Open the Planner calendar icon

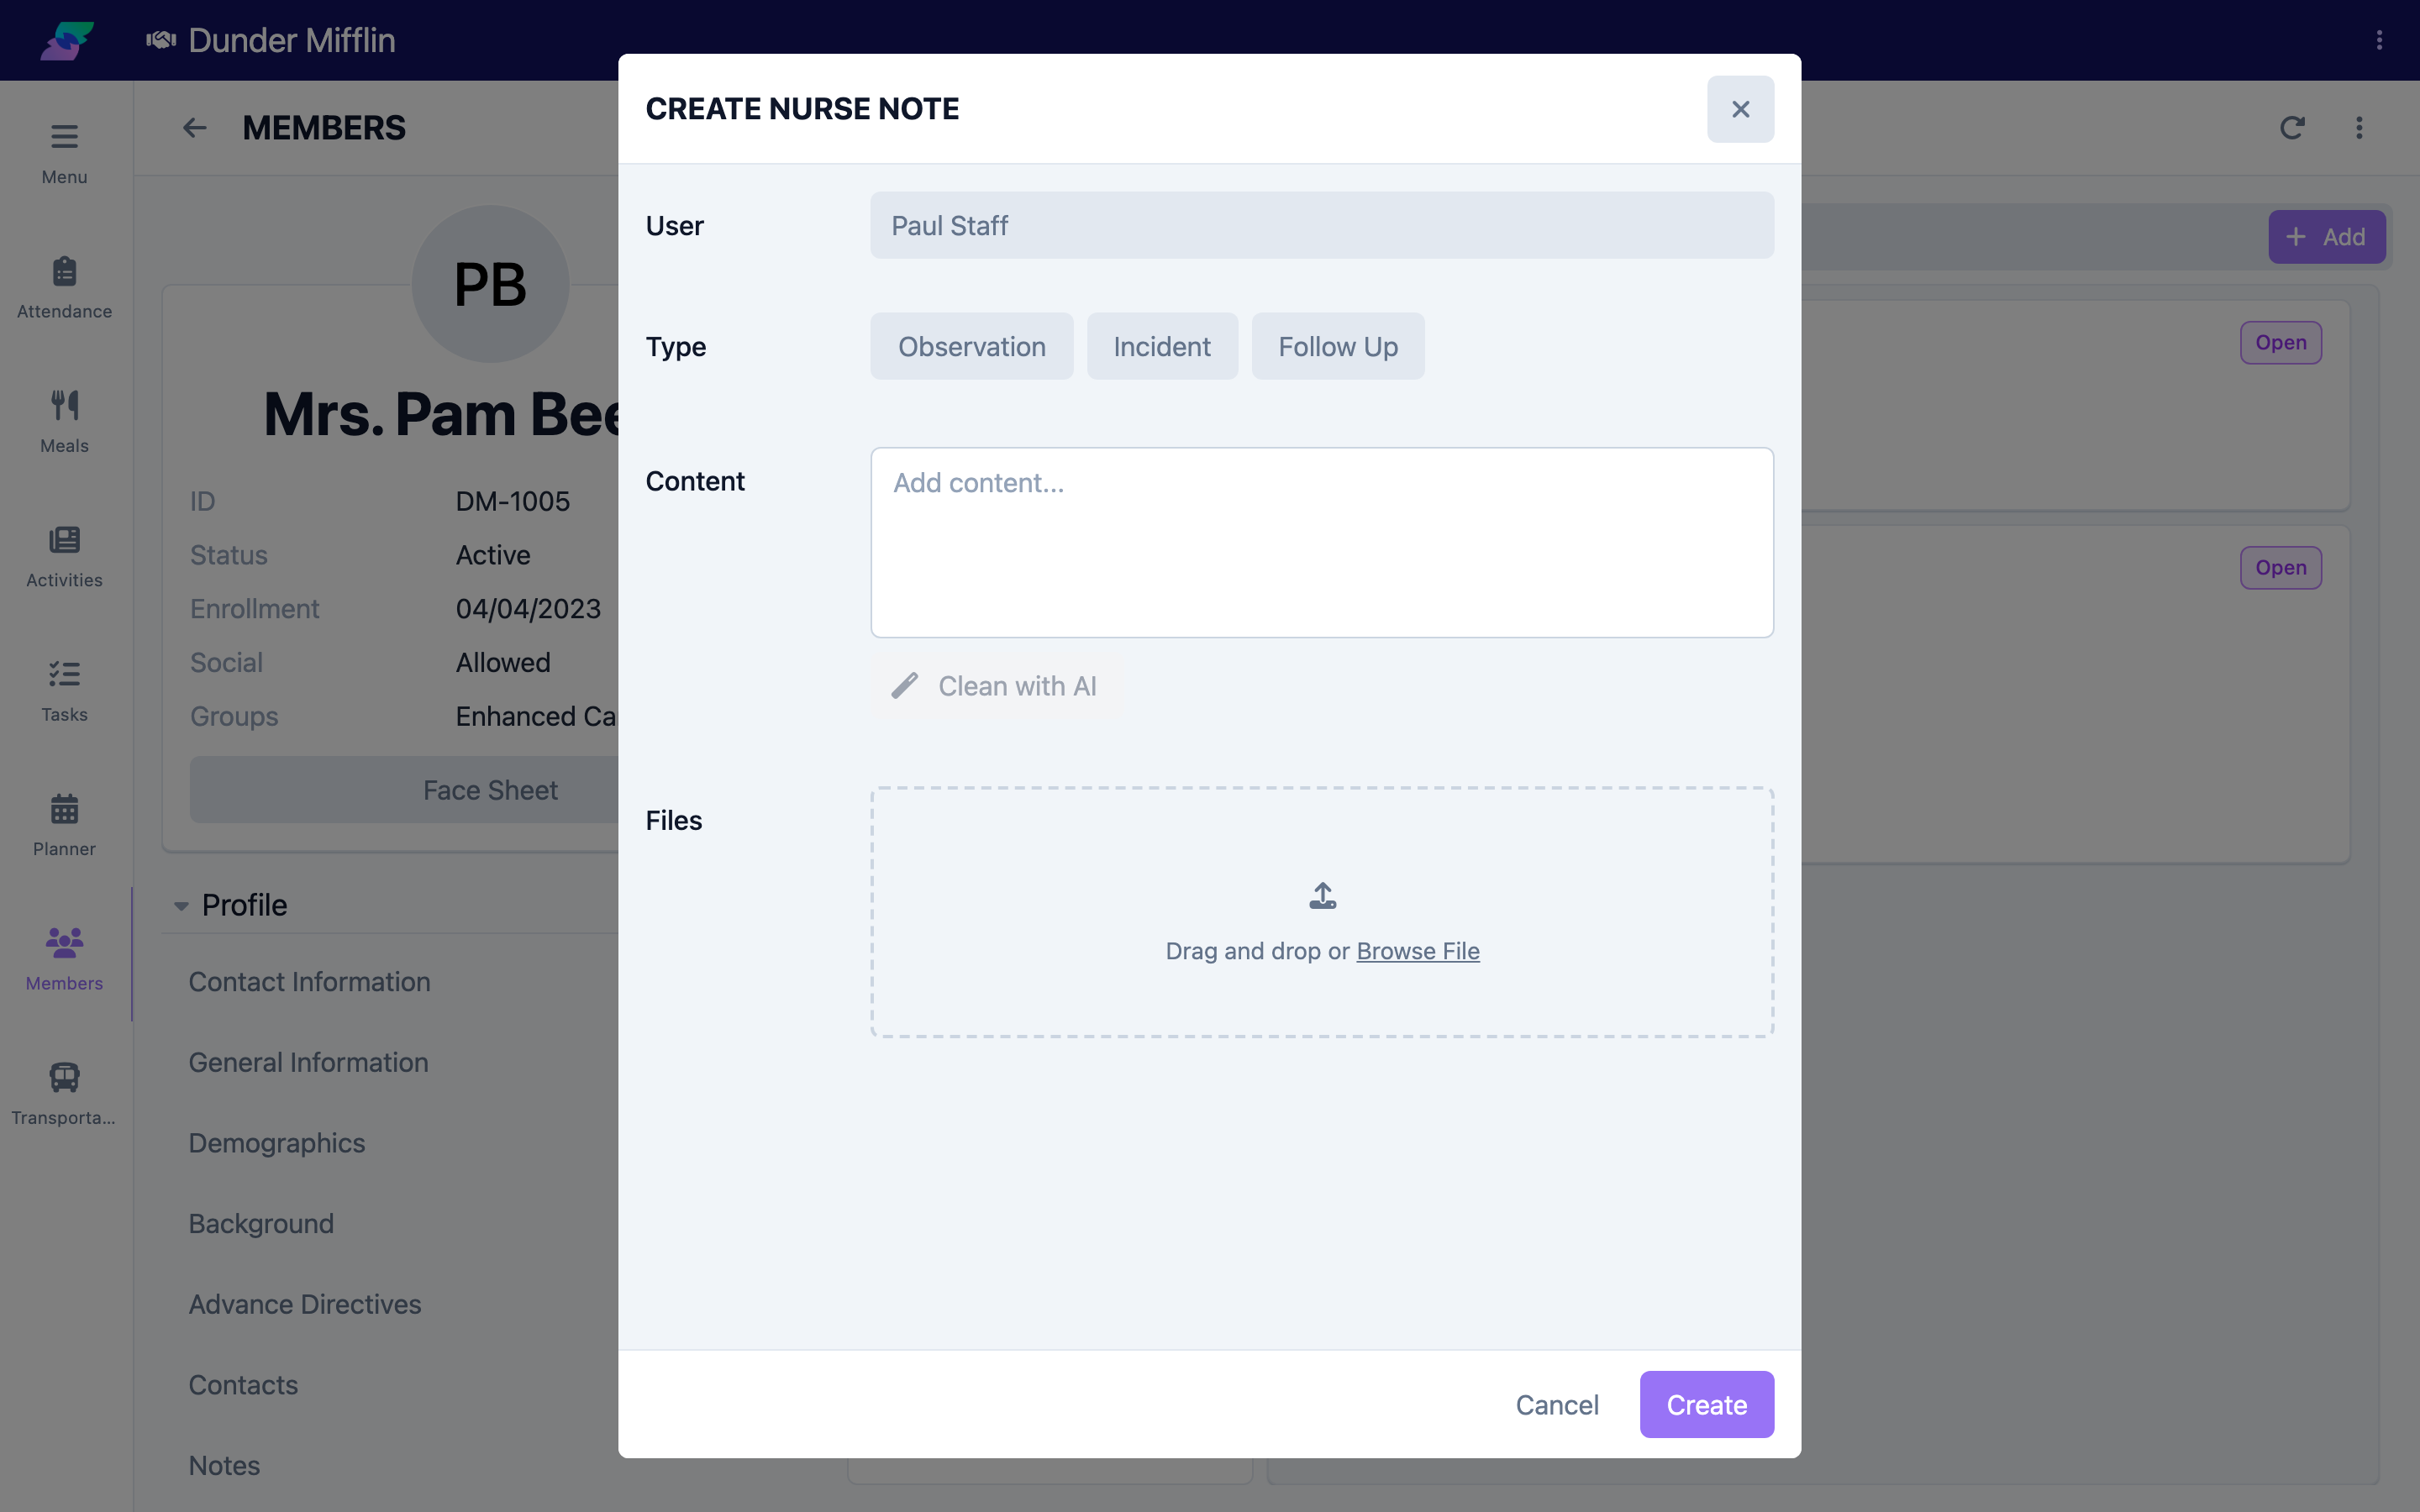(x=64, y=808)
